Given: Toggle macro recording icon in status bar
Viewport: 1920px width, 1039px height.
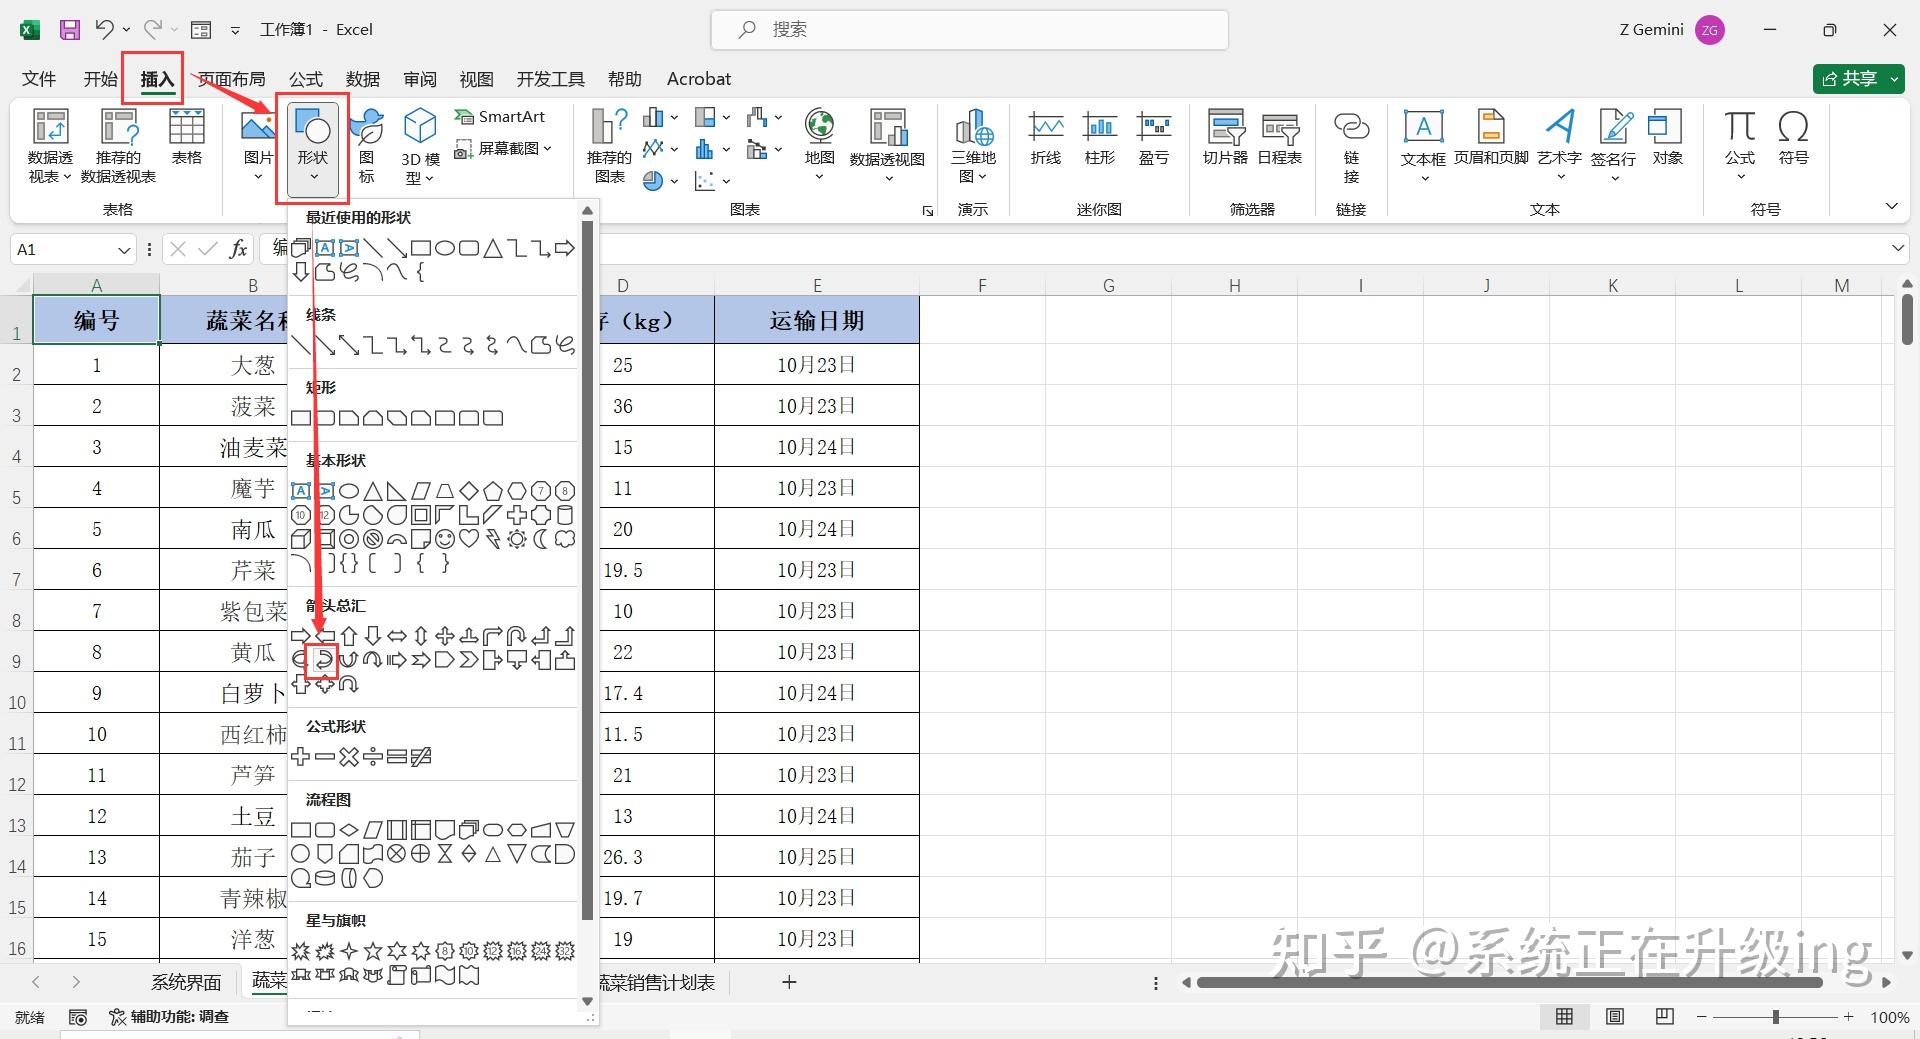Looking at the screenshot, I should tap(78, 1017).
